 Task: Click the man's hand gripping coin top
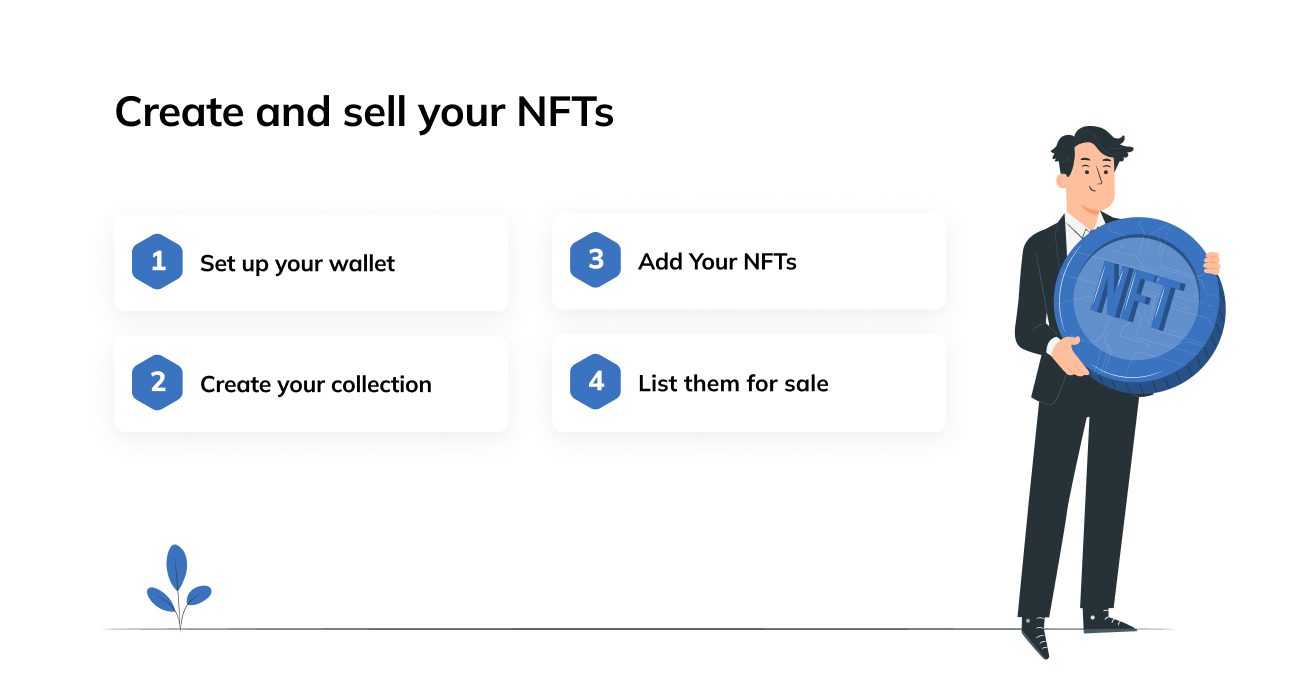pyautogui.click(x=1211, y=263)
